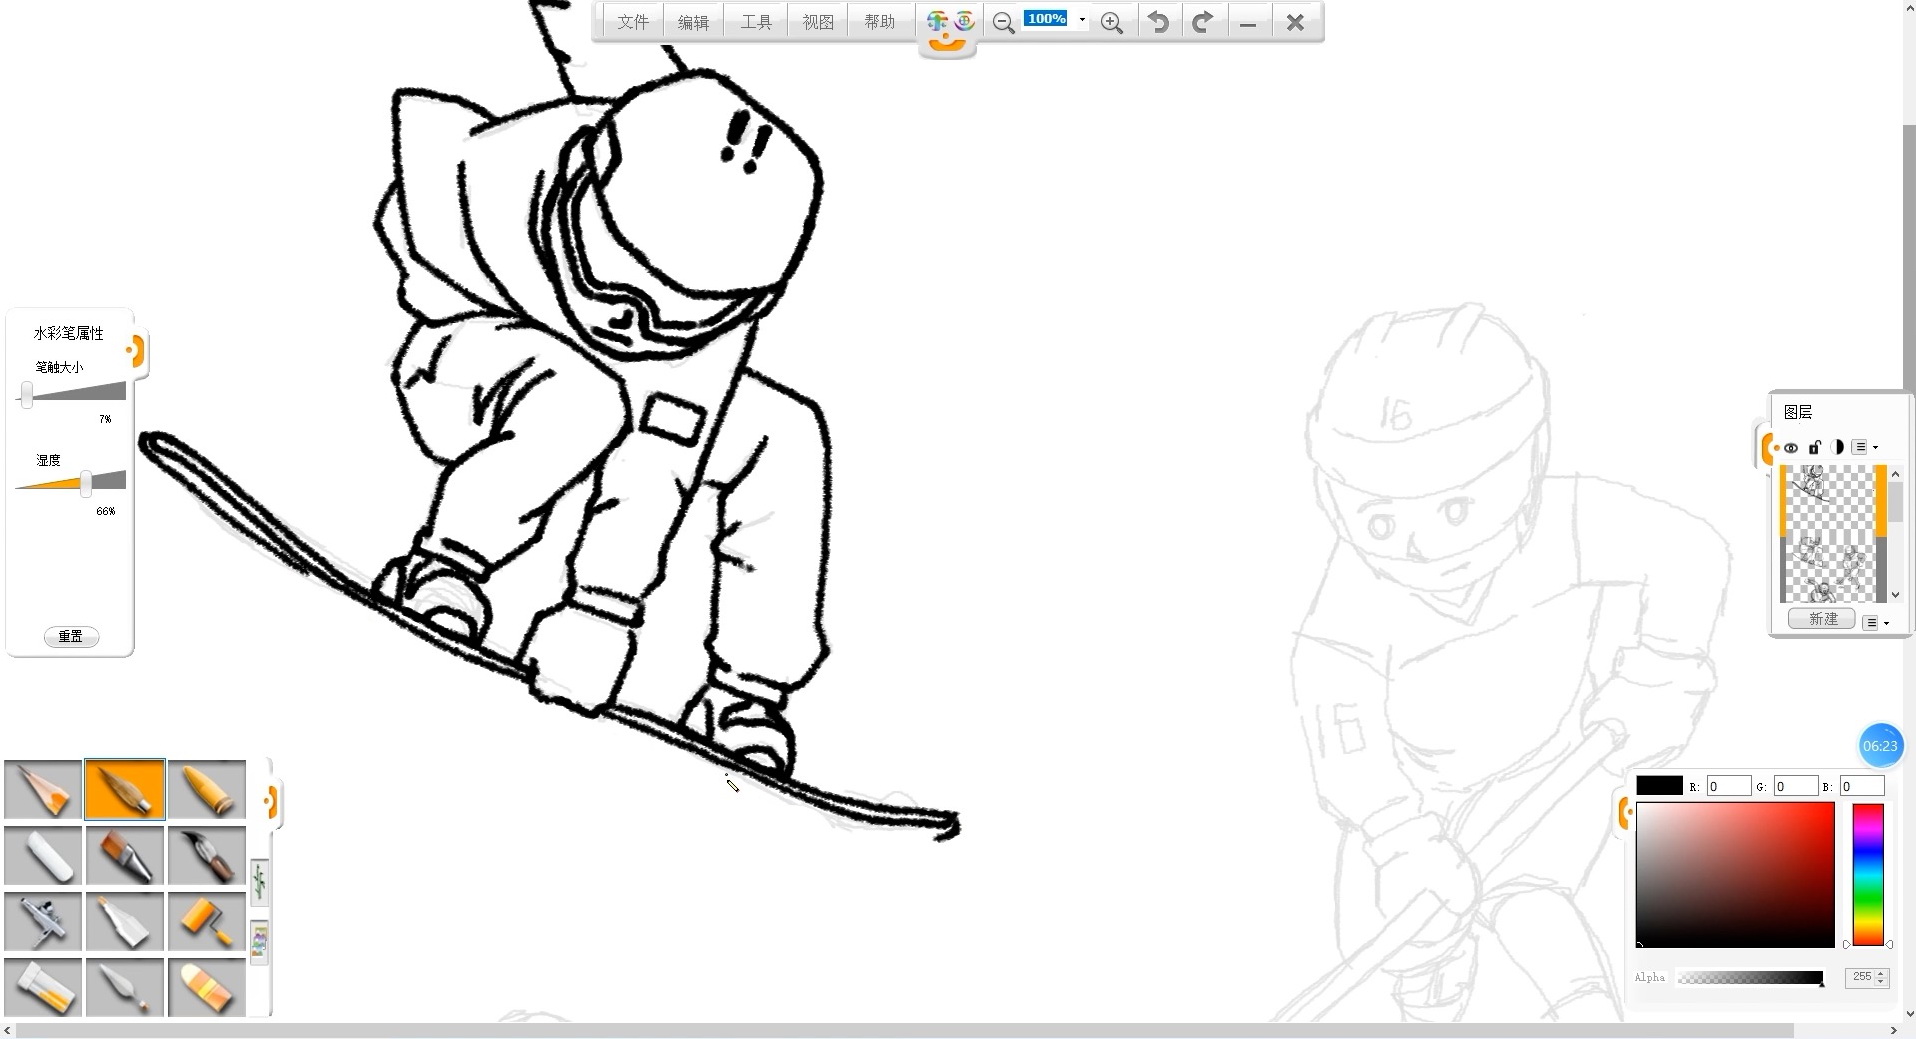
Task: Select the palette knife tool
Action: click(x=125, y=987)
